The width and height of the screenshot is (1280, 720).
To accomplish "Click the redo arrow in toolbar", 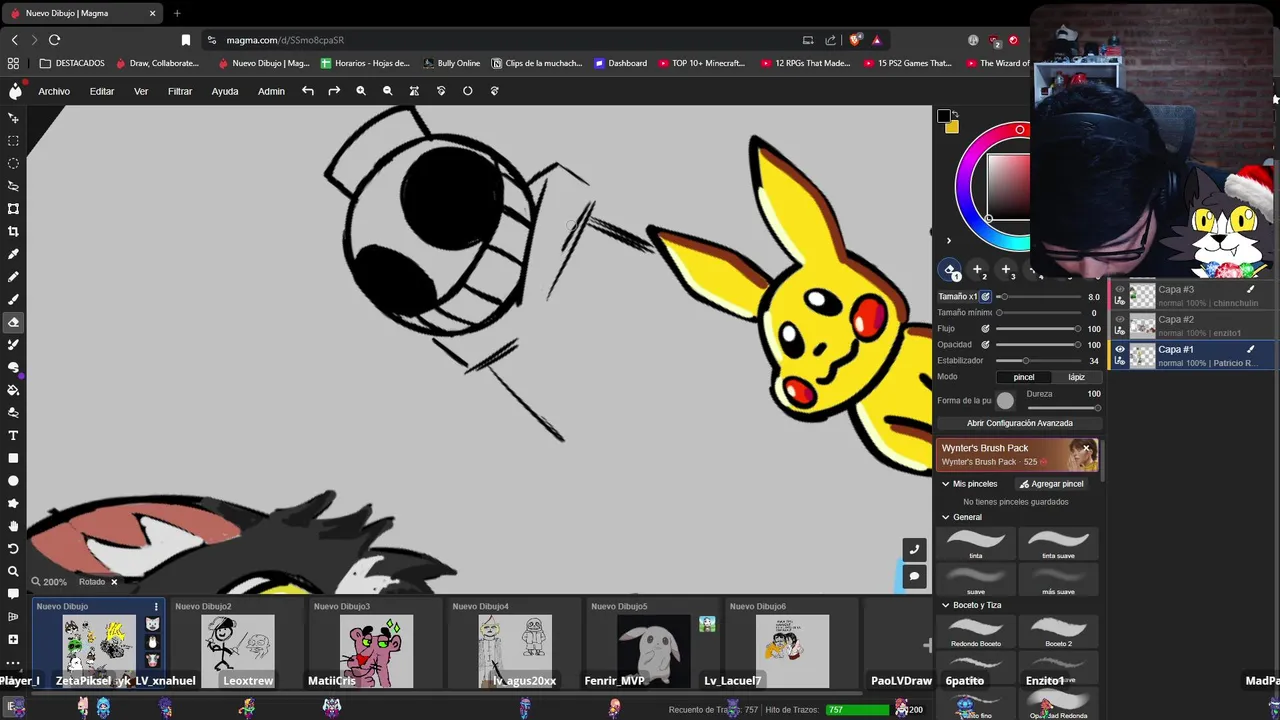I will 334,91.
